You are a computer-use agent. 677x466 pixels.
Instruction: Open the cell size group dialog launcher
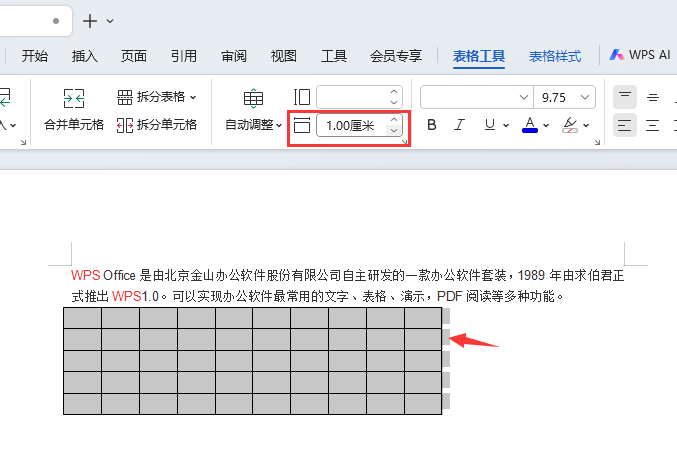pyautogui.click(x=405, y=142)
